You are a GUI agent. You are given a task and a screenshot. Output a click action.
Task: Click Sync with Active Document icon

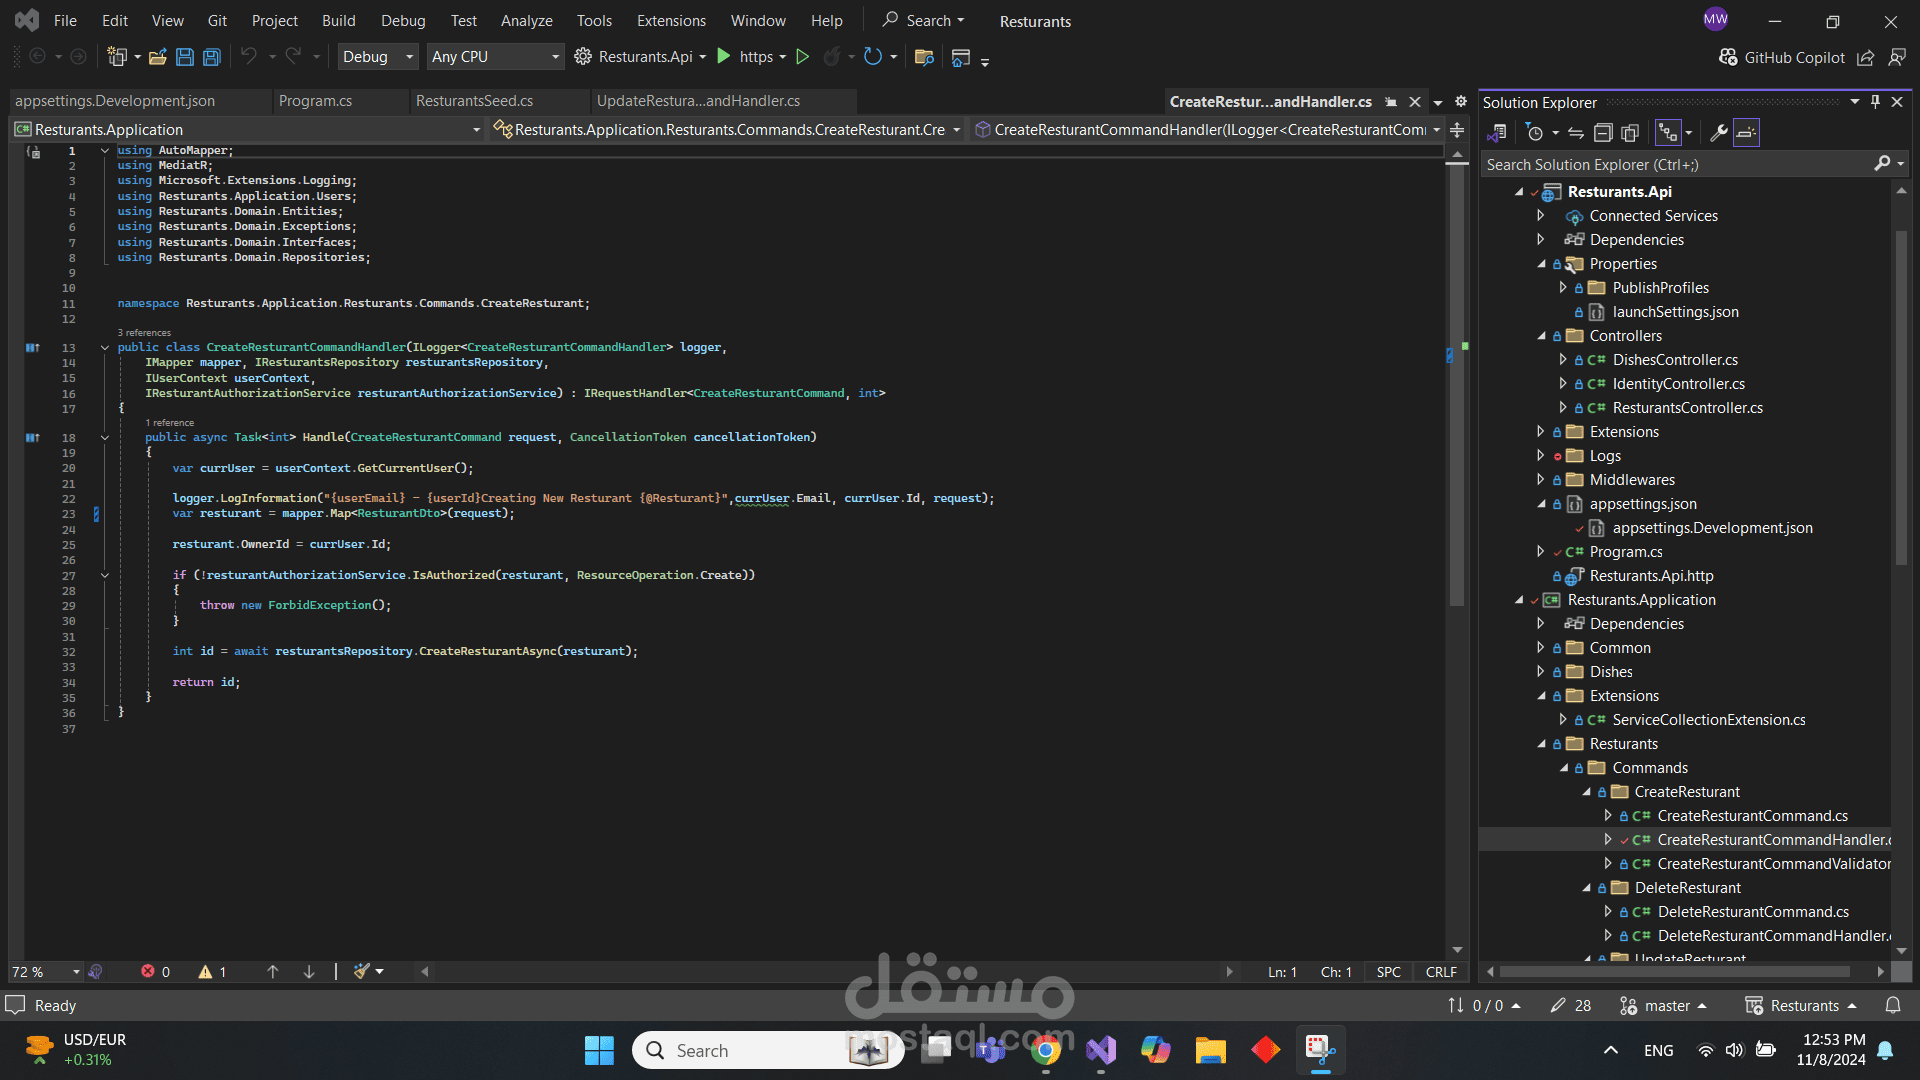[x=1576, y=133]
